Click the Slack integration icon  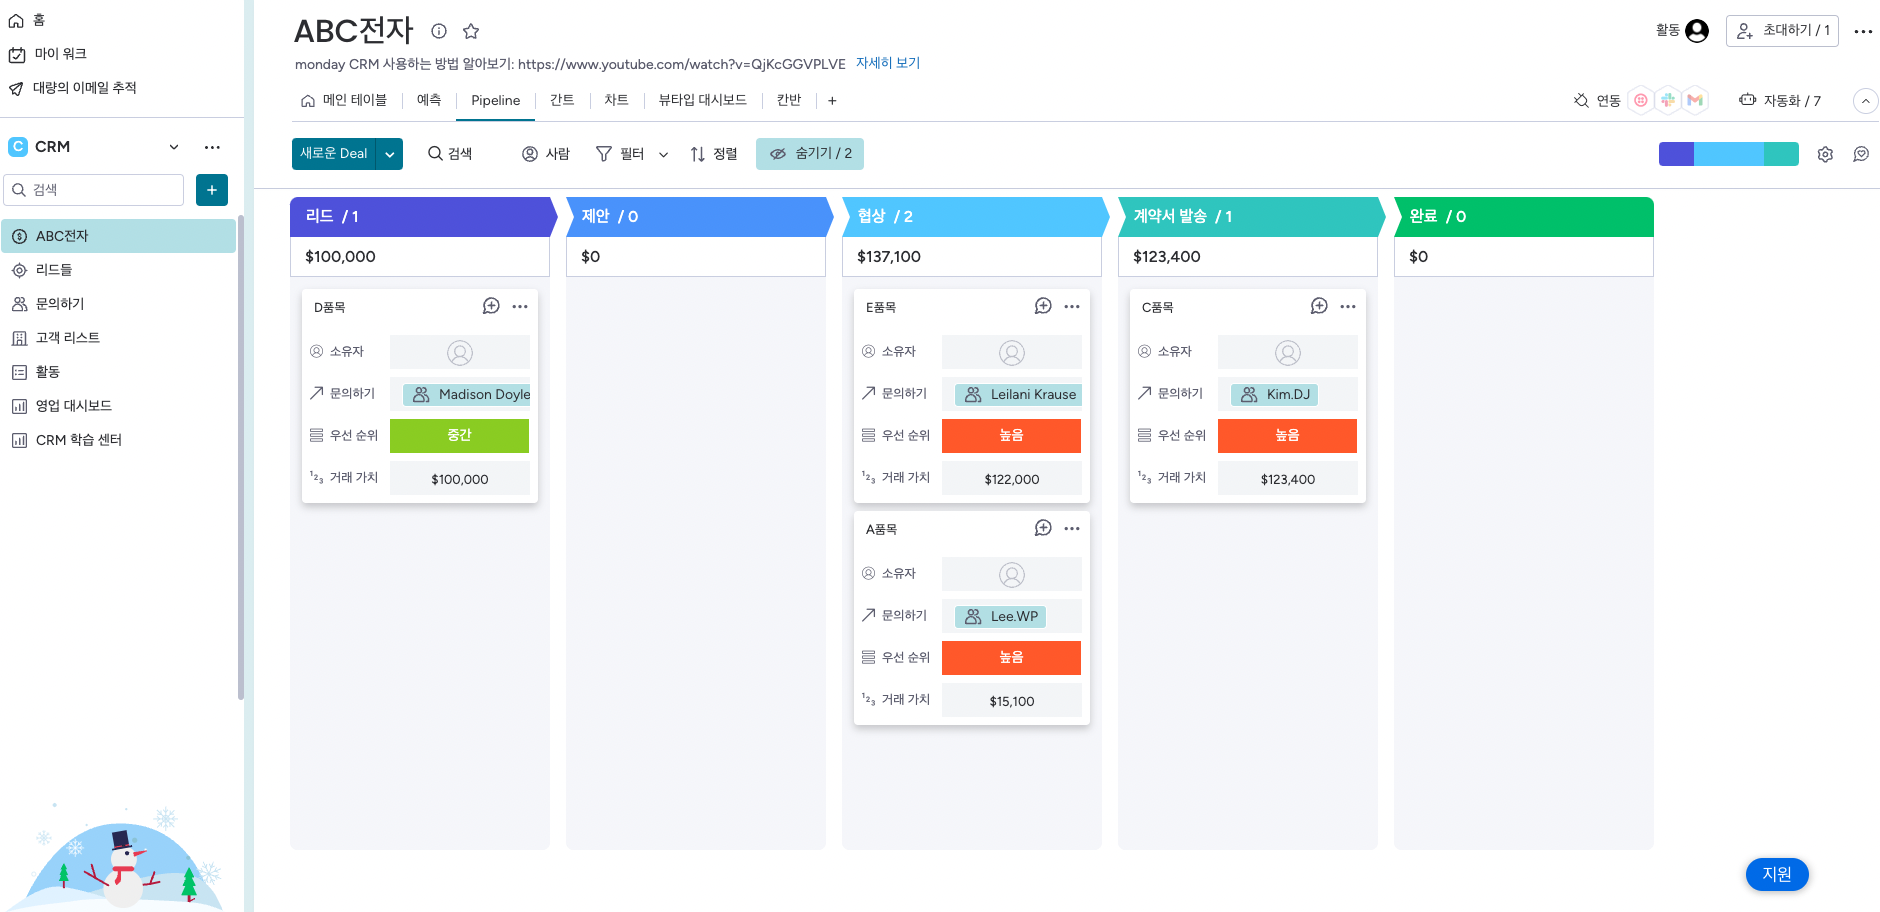coord(1667,100)
